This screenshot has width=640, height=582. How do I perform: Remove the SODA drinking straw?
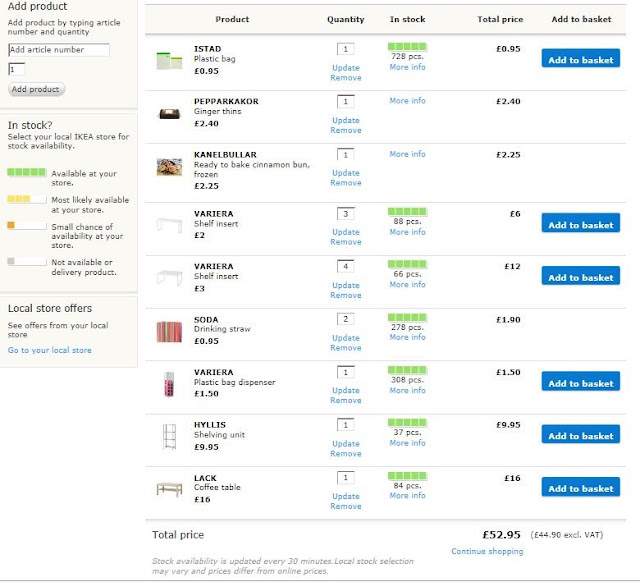[346, 348]
